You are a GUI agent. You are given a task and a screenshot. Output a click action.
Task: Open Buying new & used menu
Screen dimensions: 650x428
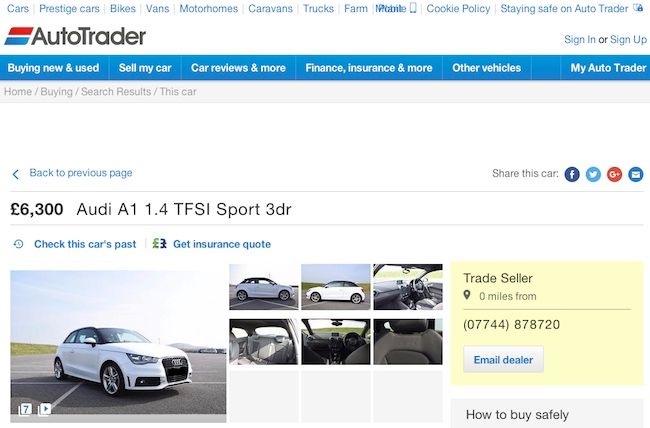pos(53,68)
